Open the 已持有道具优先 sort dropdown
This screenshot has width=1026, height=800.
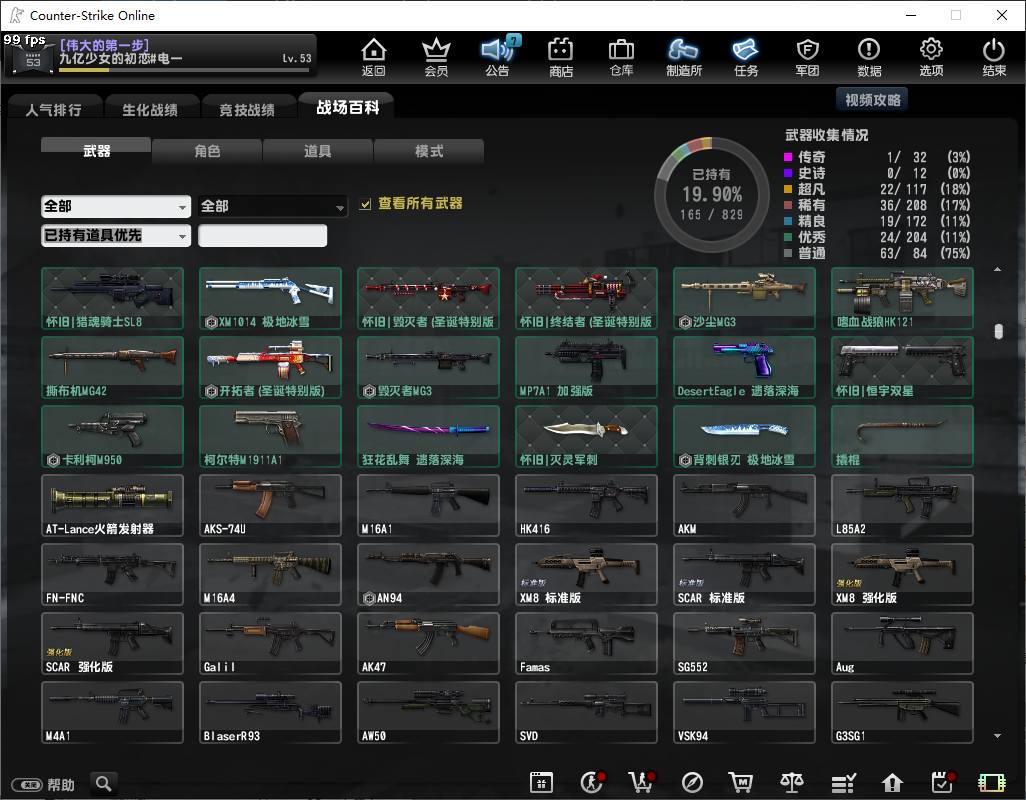coord(116,235)
